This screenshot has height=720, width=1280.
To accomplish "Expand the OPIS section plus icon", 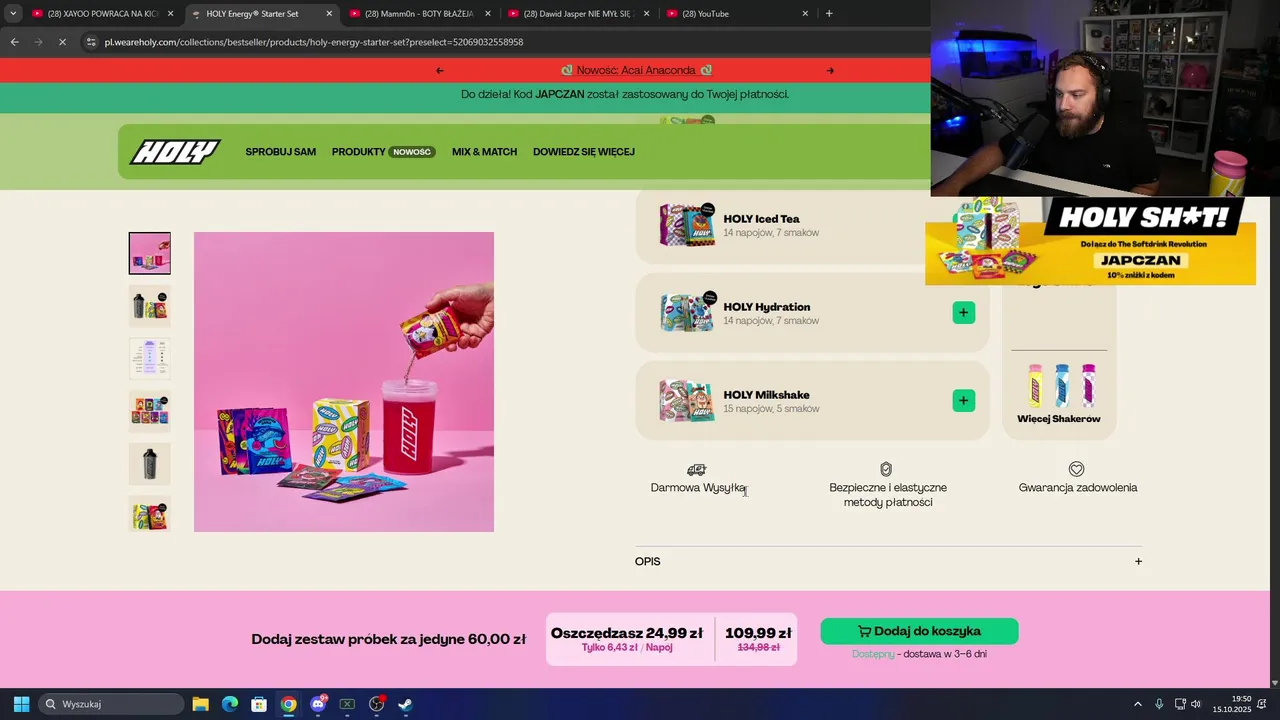I will pos(1138,561).
